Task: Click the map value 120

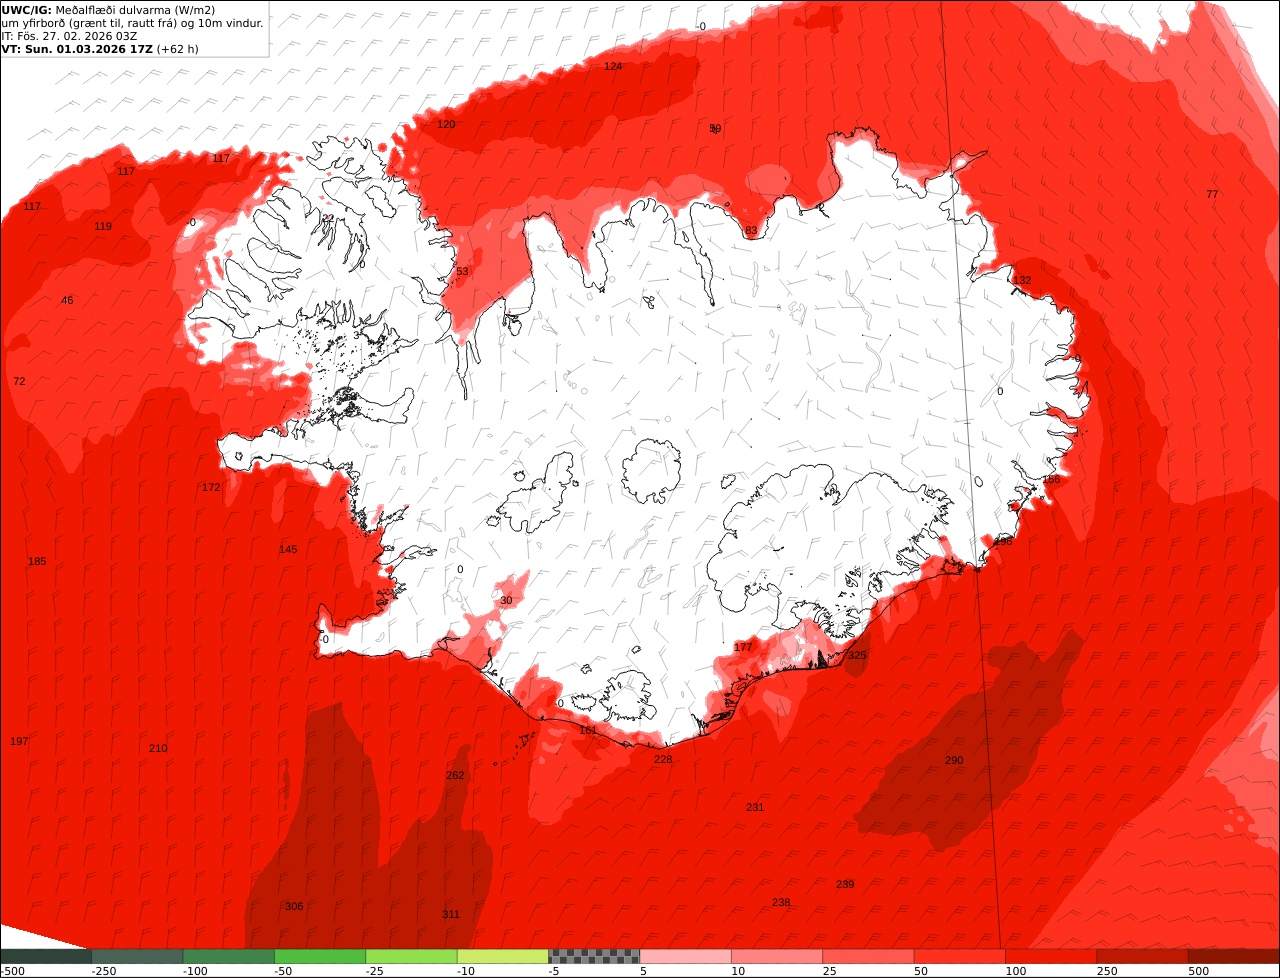Action: (446, 124)
